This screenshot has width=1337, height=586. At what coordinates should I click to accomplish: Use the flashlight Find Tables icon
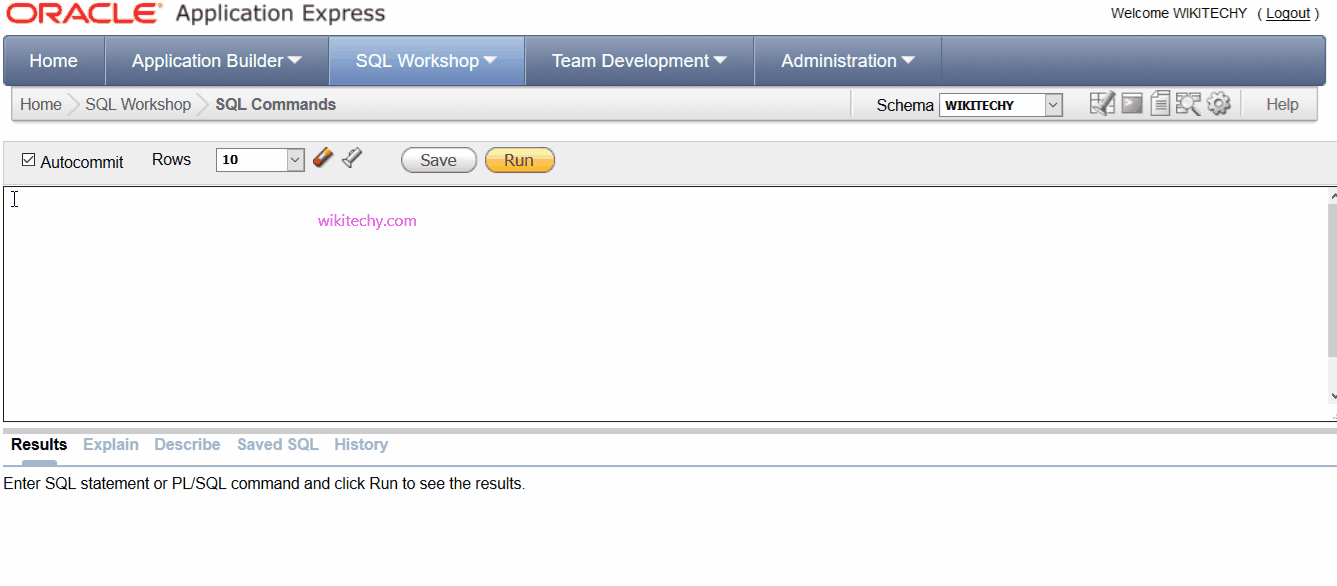[x=351, y=157]
